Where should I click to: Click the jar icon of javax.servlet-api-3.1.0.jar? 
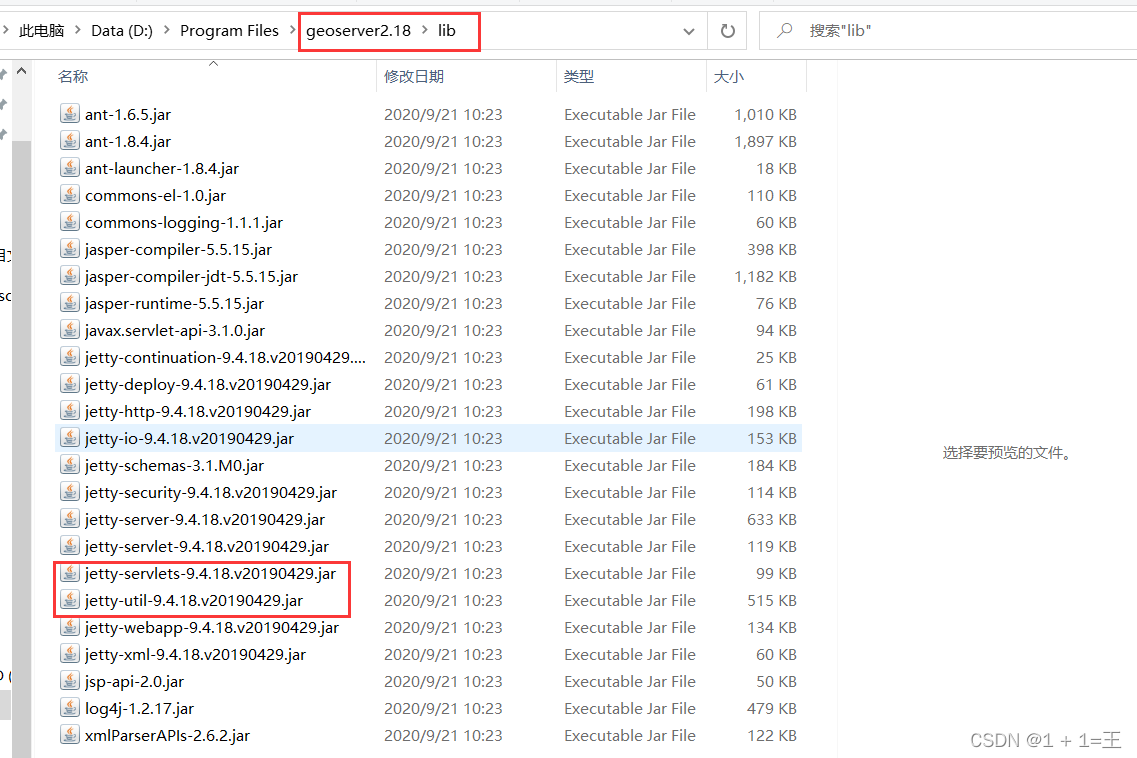[x=70, y=330]
